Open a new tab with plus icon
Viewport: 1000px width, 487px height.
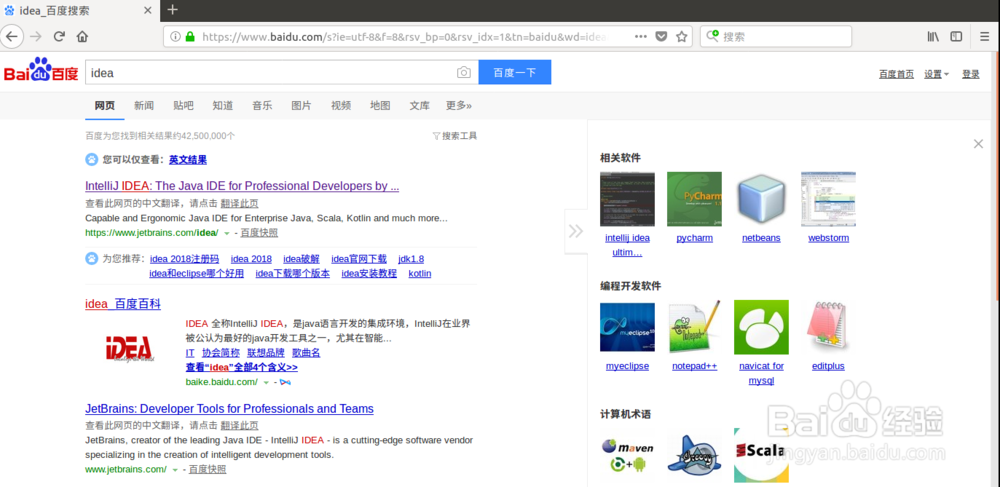[x=172, y=10]
